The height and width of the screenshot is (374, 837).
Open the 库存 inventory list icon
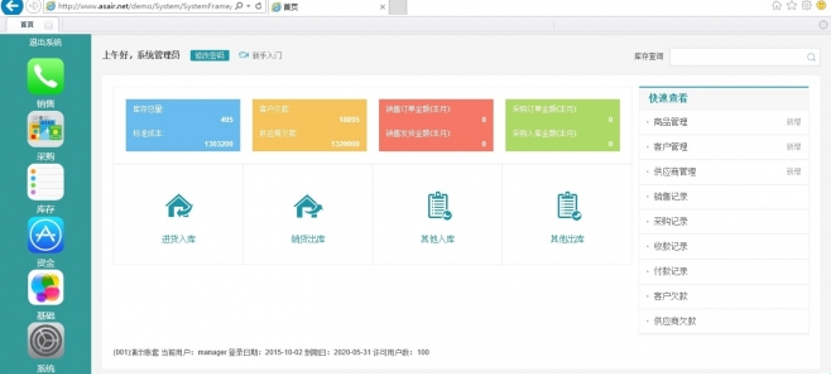pos(45,182)
